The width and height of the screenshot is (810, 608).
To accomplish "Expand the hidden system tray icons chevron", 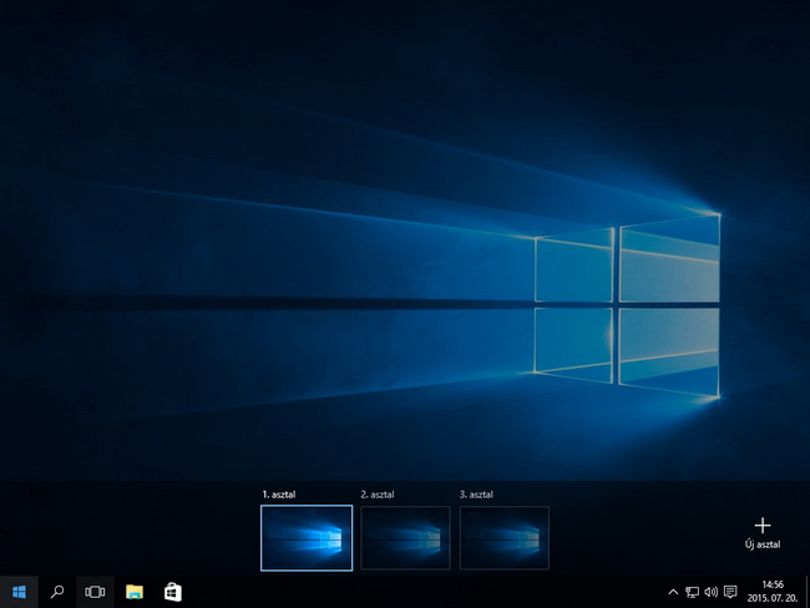I will [x=673, y=592].
